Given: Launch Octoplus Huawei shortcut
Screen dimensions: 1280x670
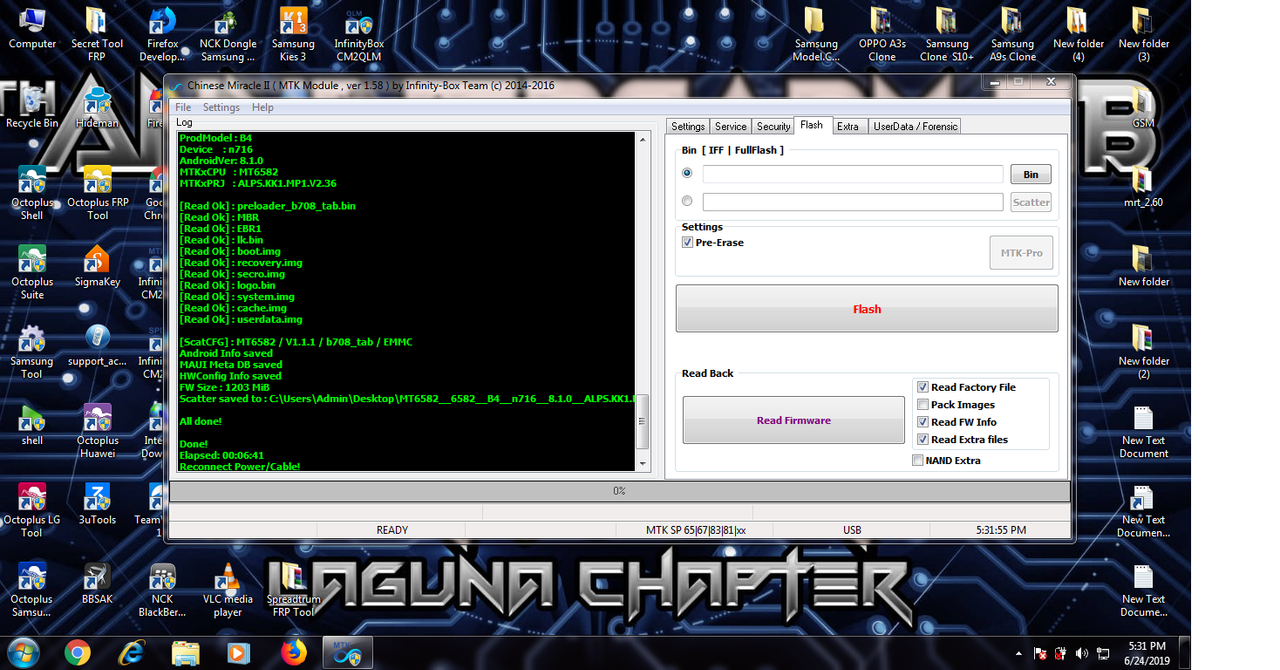Looking at the screenshot, I should pyautogui.click(x=97, y=431).
